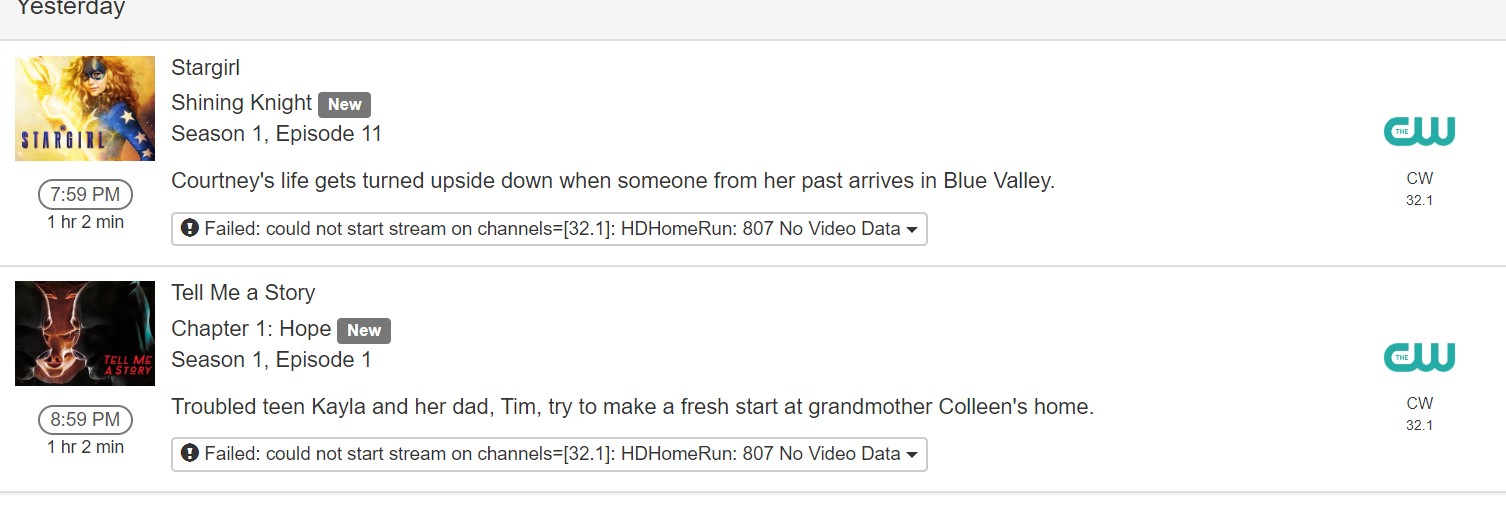Expand the Stargirl failed recording dropdown arrow
Screen dimensions: 1506x510
(x=912, y=230)
